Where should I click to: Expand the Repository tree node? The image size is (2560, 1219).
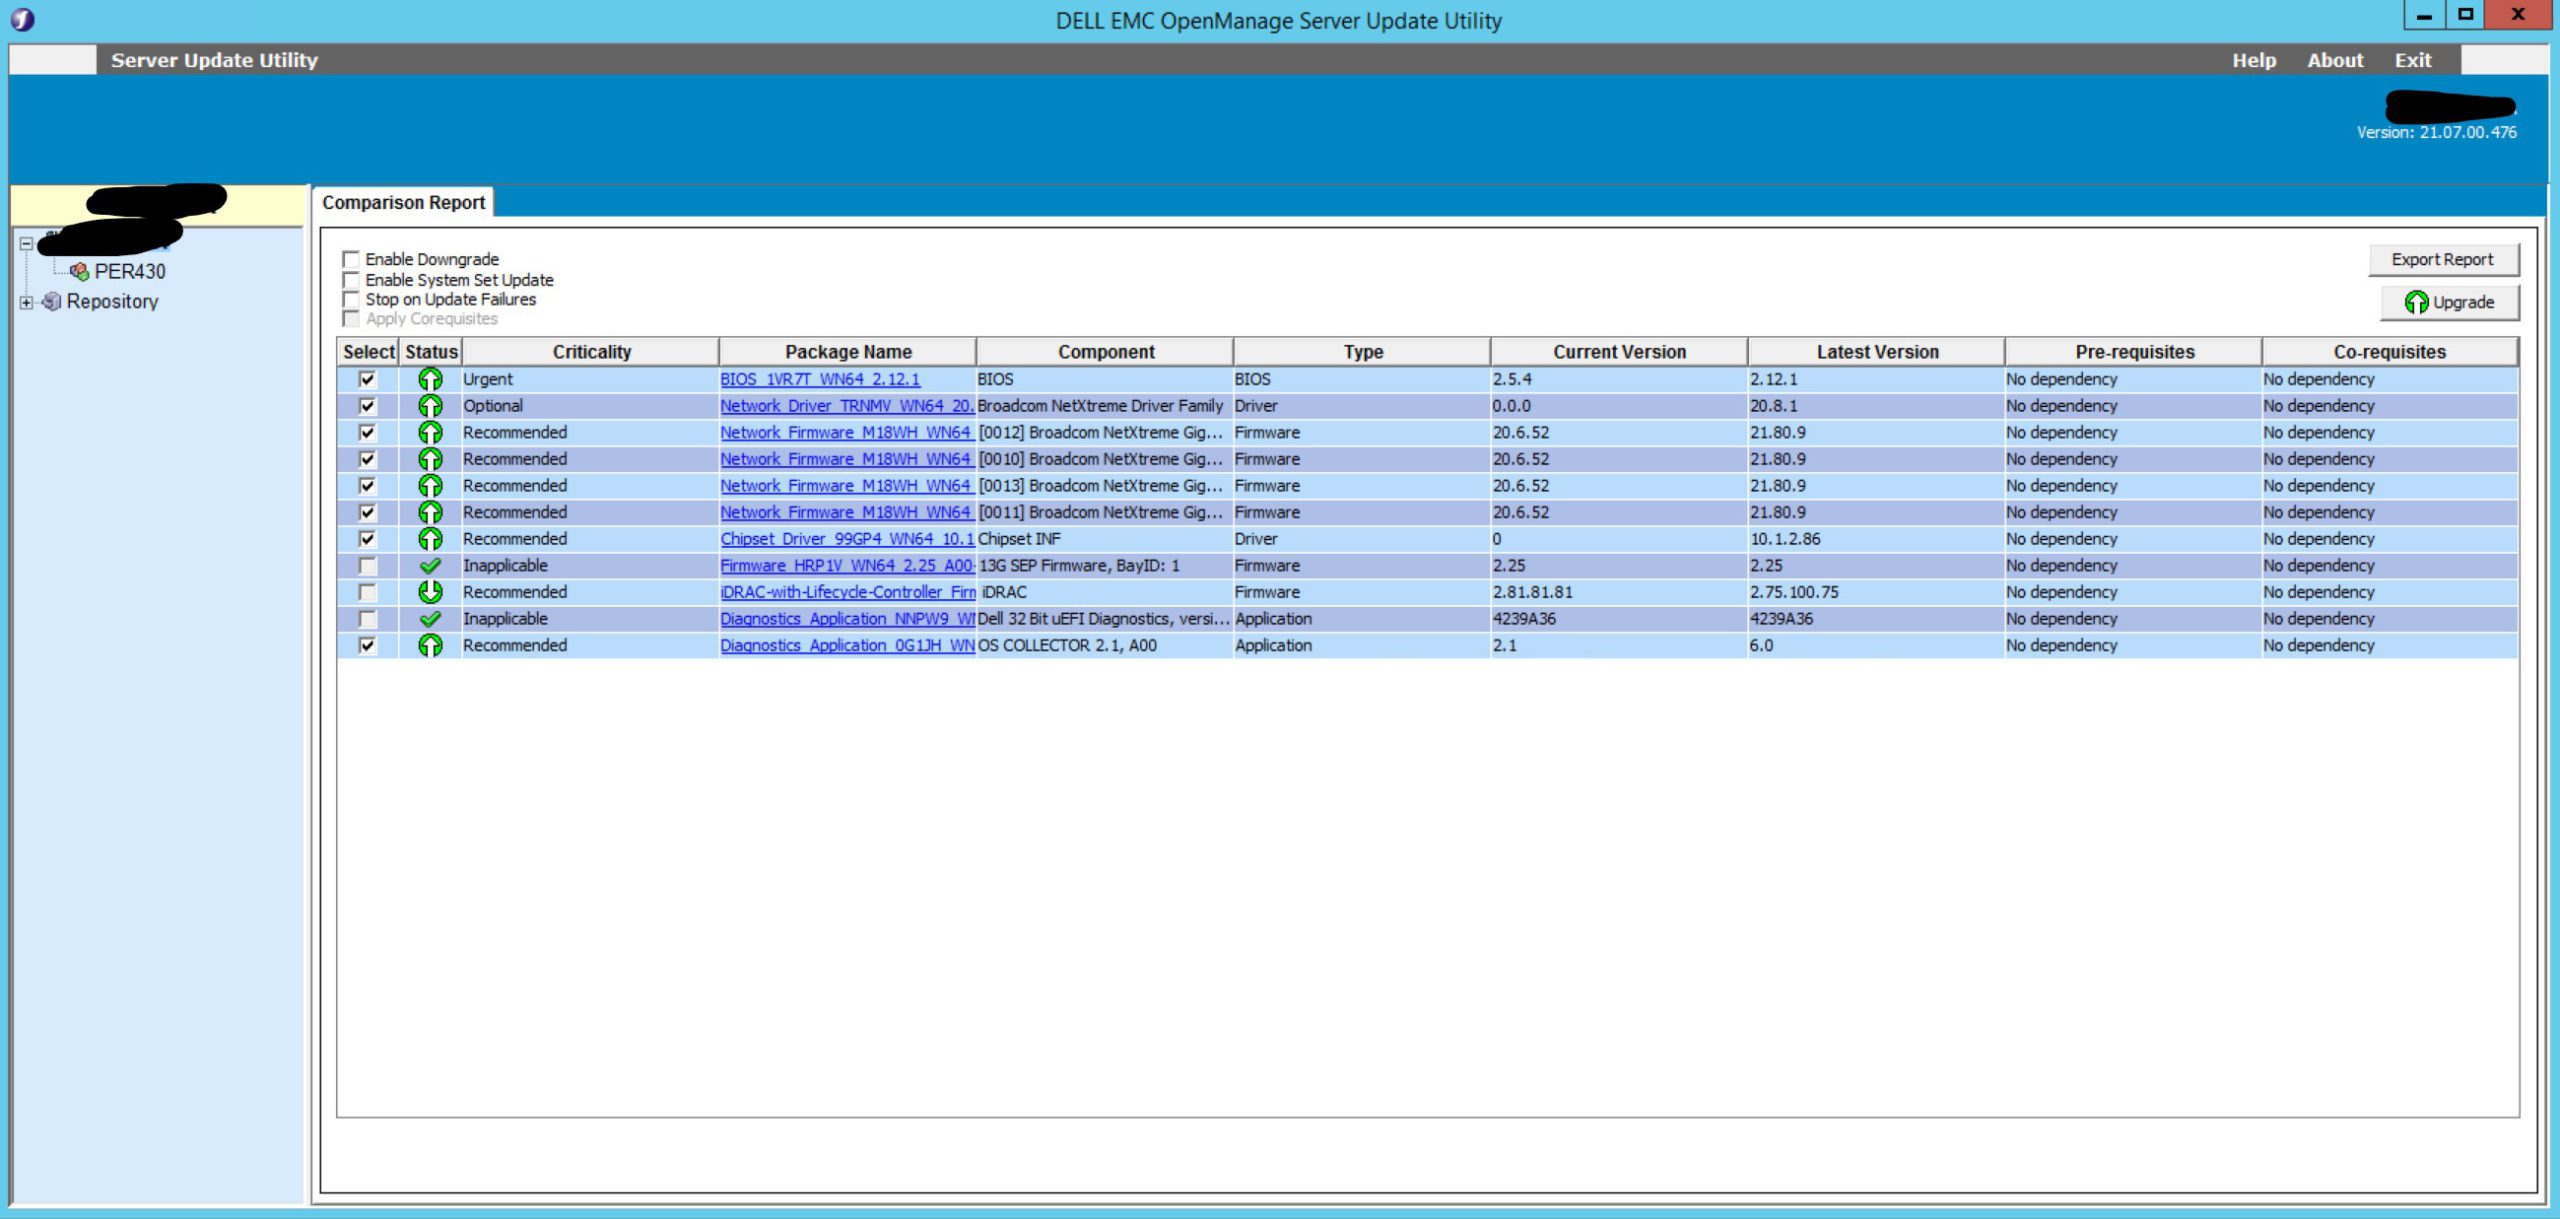27,302
